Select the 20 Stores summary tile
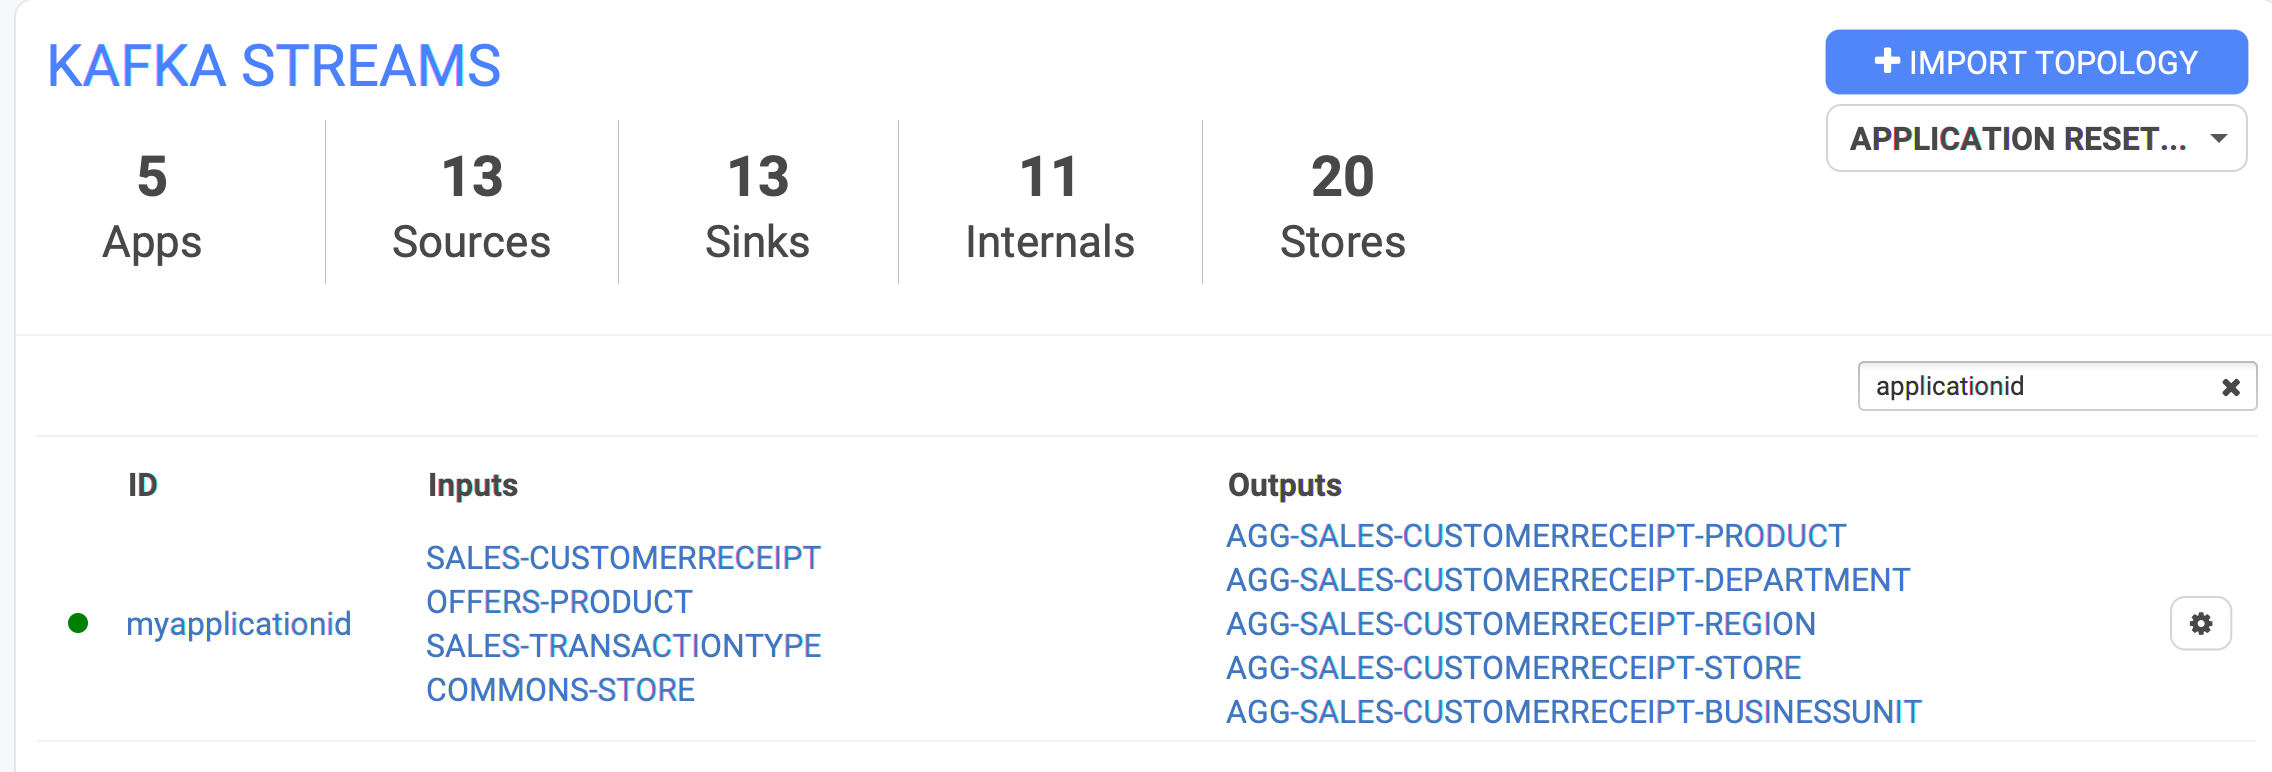The height and width of the screenshot is (772, 2272). click(1342, 207)
